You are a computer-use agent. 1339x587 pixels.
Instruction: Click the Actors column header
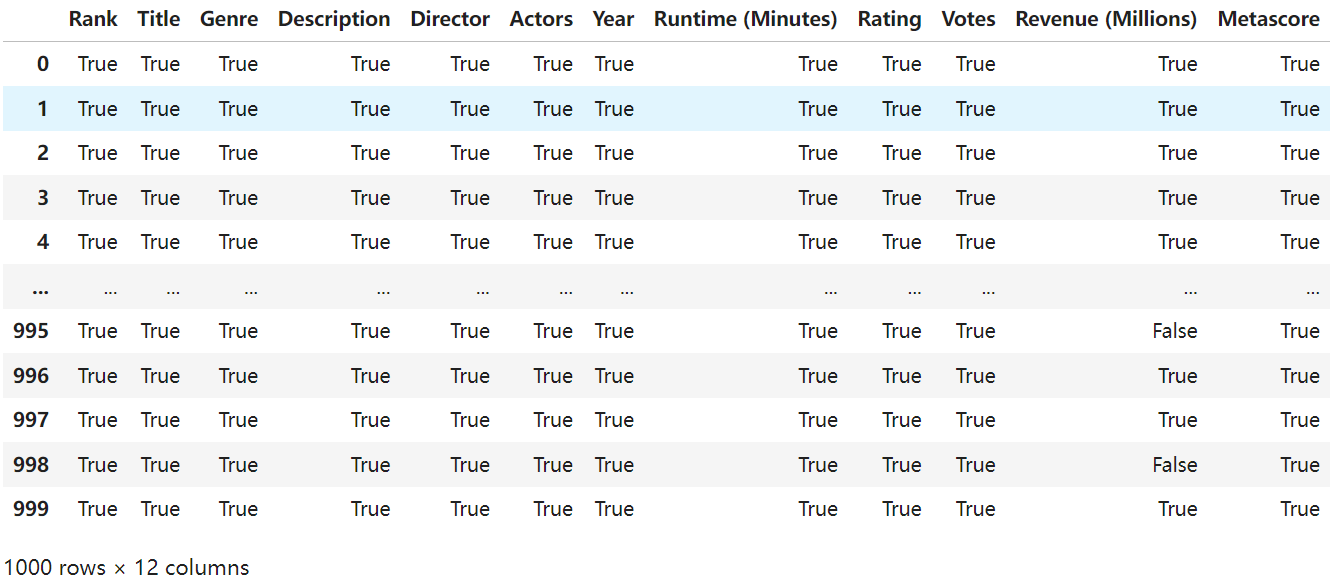point(541,19)
